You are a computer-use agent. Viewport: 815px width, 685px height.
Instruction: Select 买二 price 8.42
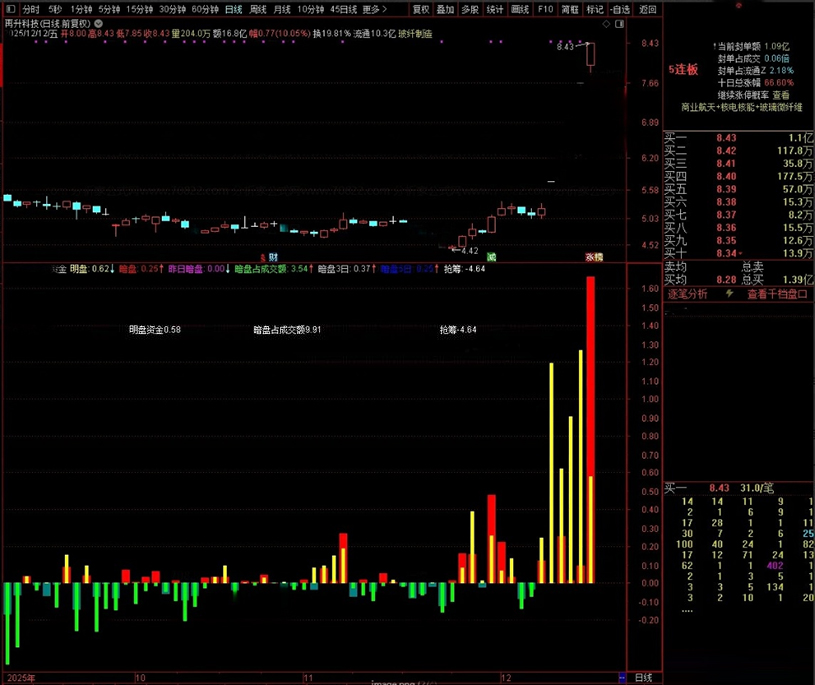click(x=726, y=151)
